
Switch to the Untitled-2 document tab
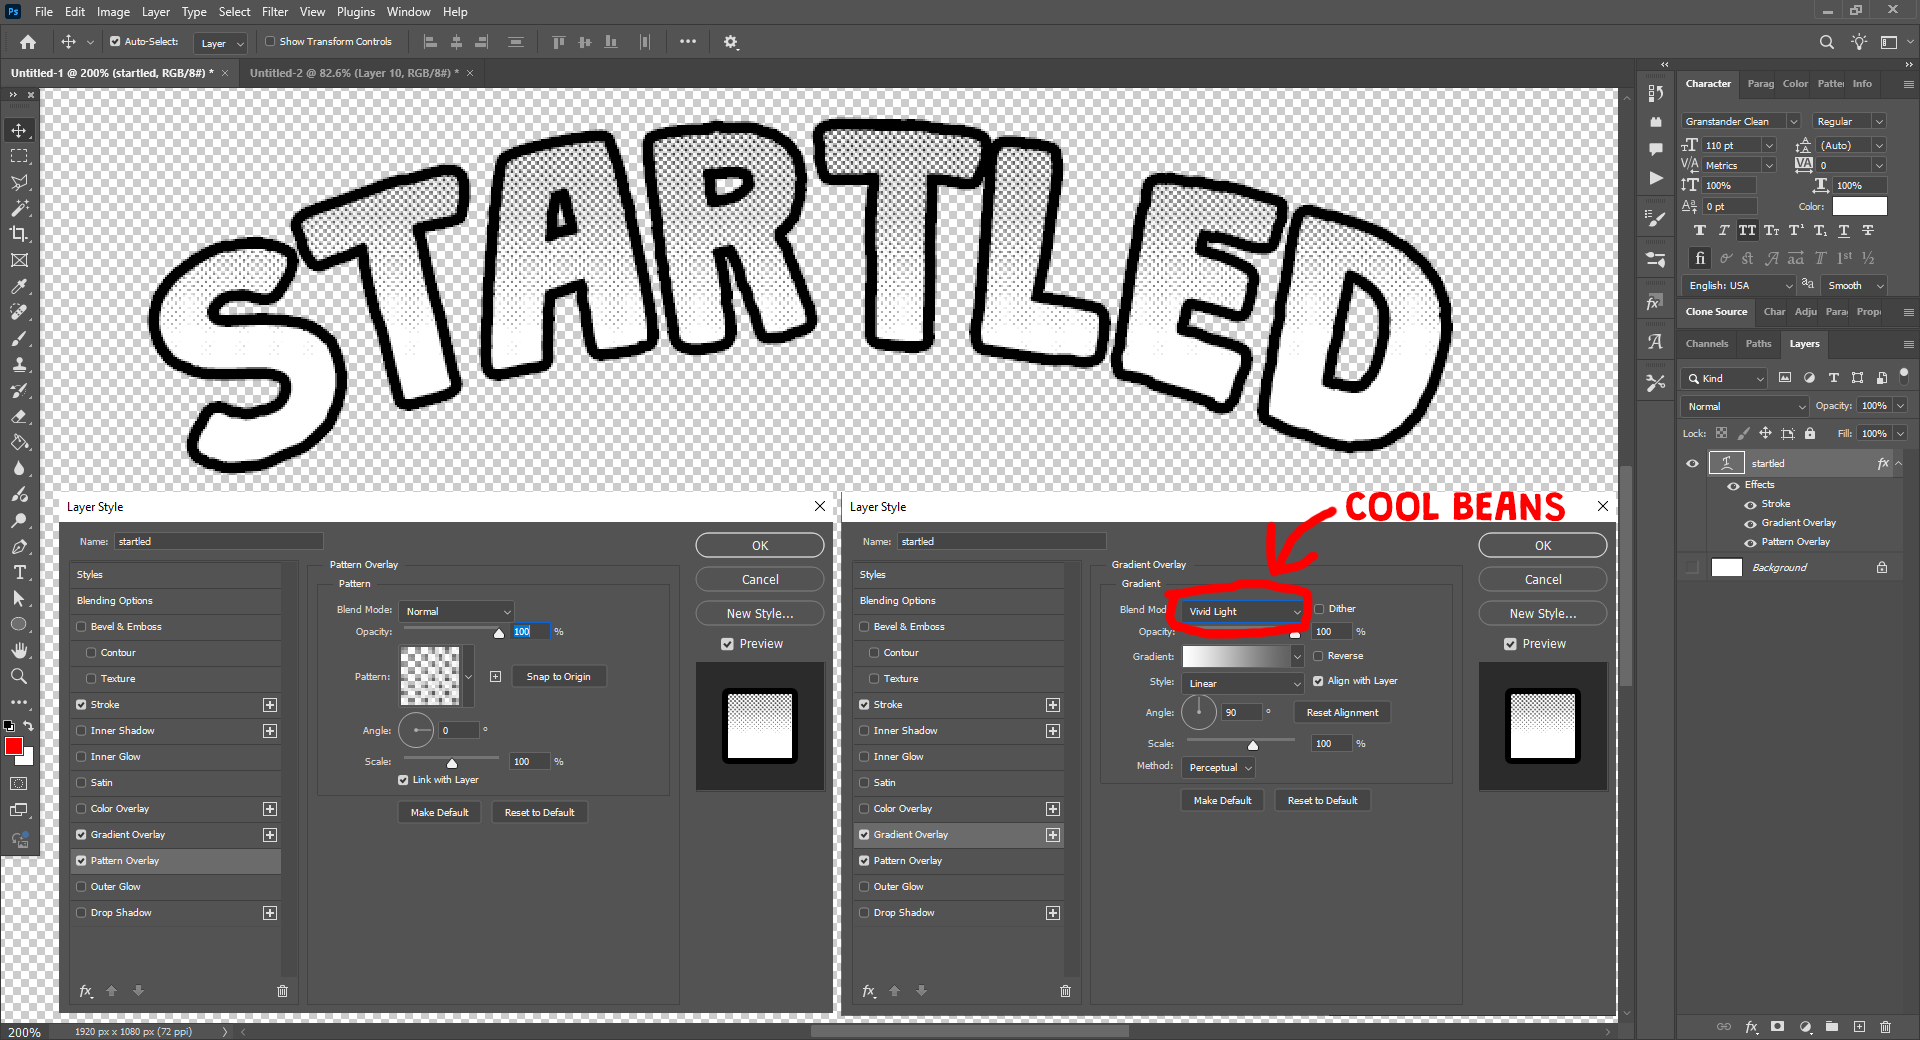pyautogui.click(x=354, y=73)
